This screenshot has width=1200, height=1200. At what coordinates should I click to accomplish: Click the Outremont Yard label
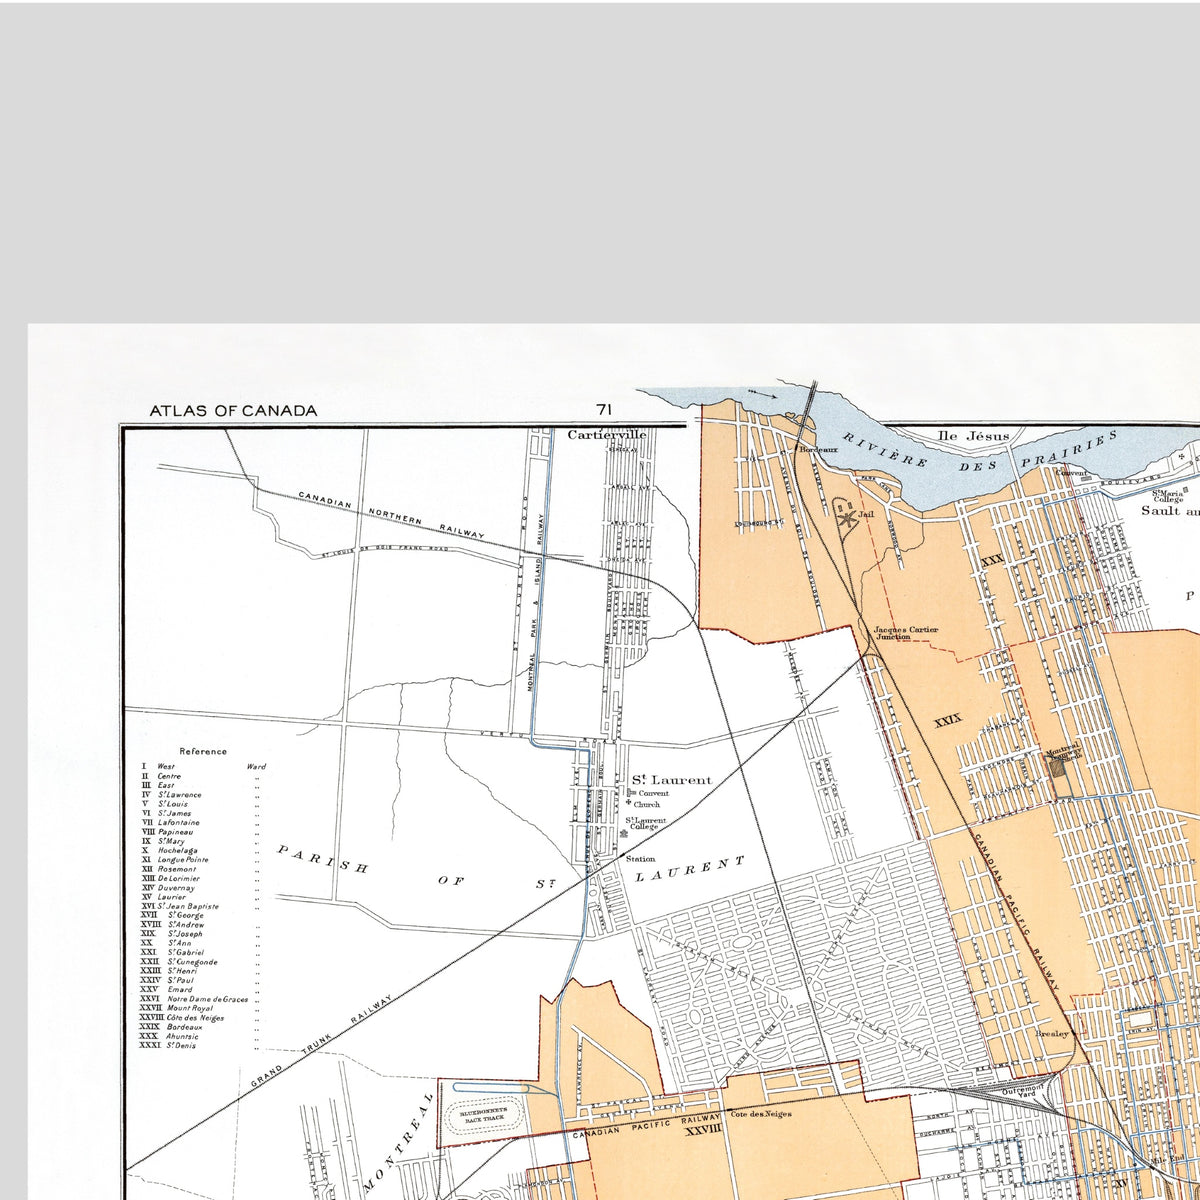click(x=1010, y=1084)
